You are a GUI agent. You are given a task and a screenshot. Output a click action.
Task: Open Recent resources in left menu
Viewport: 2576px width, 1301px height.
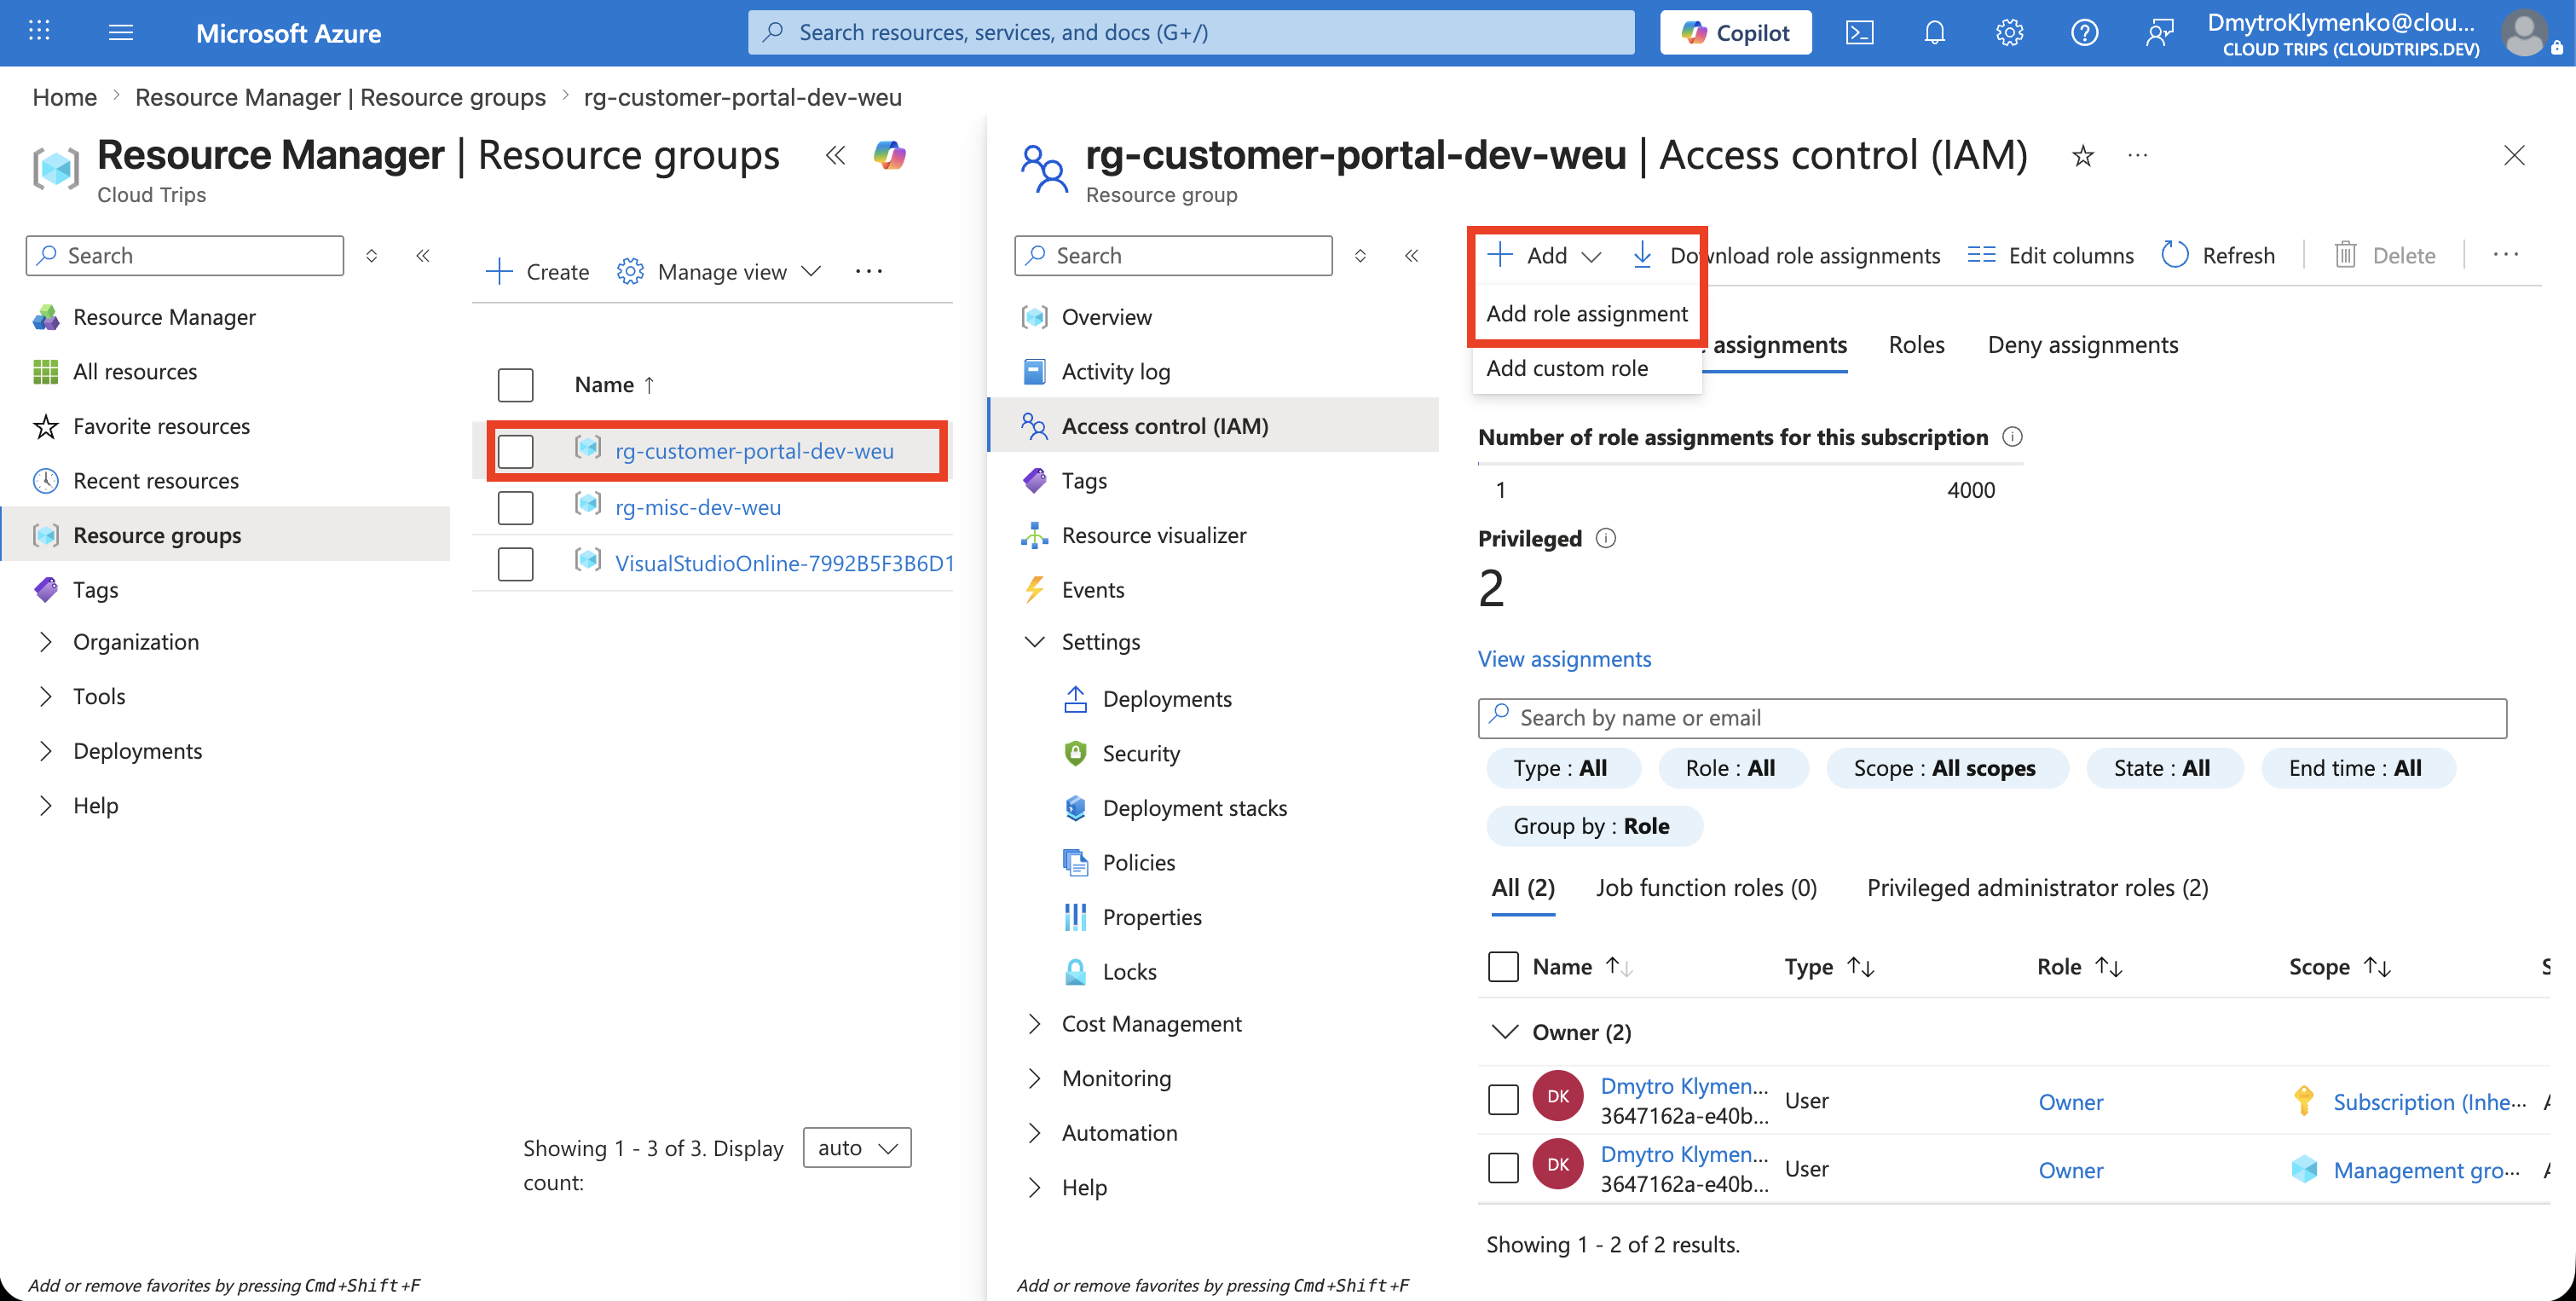pos(155,480)
